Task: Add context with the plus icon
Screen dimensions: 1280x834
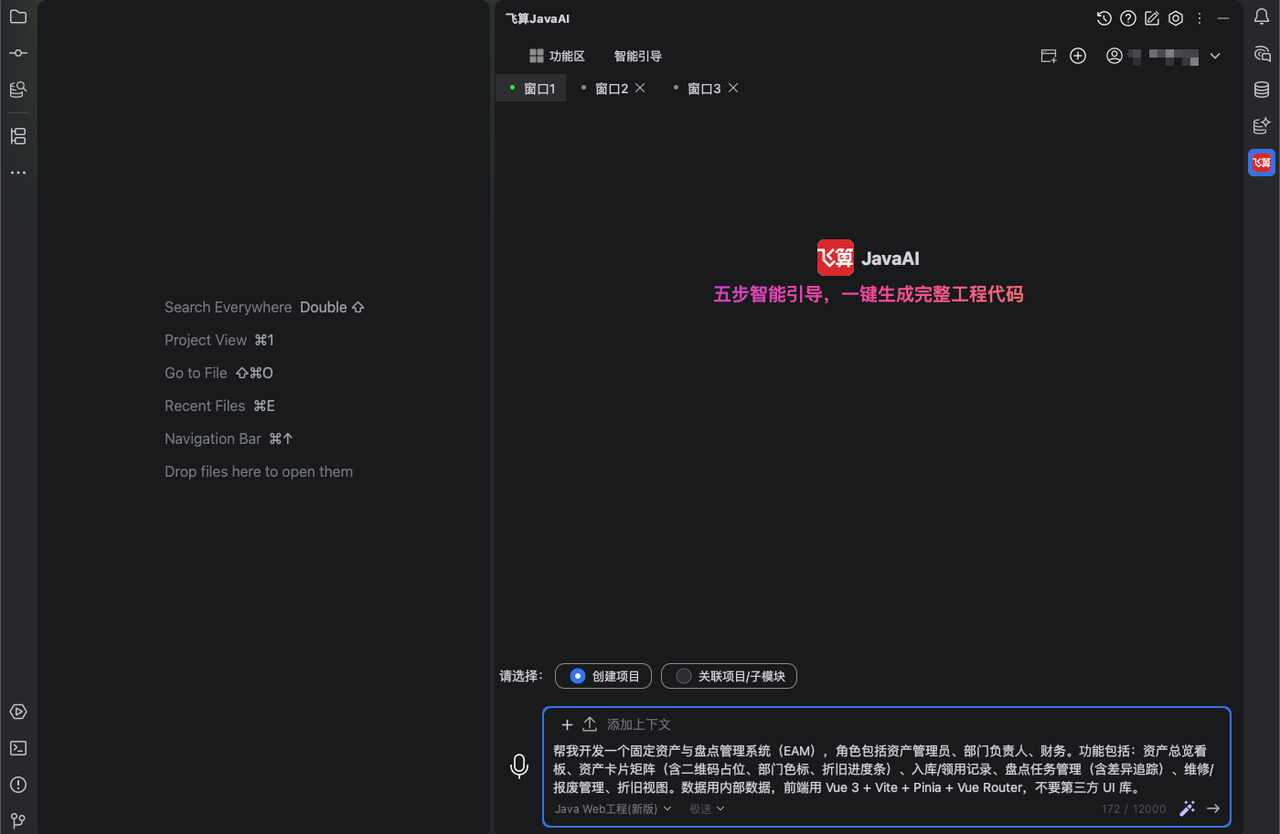Action: tap(567, 724)
